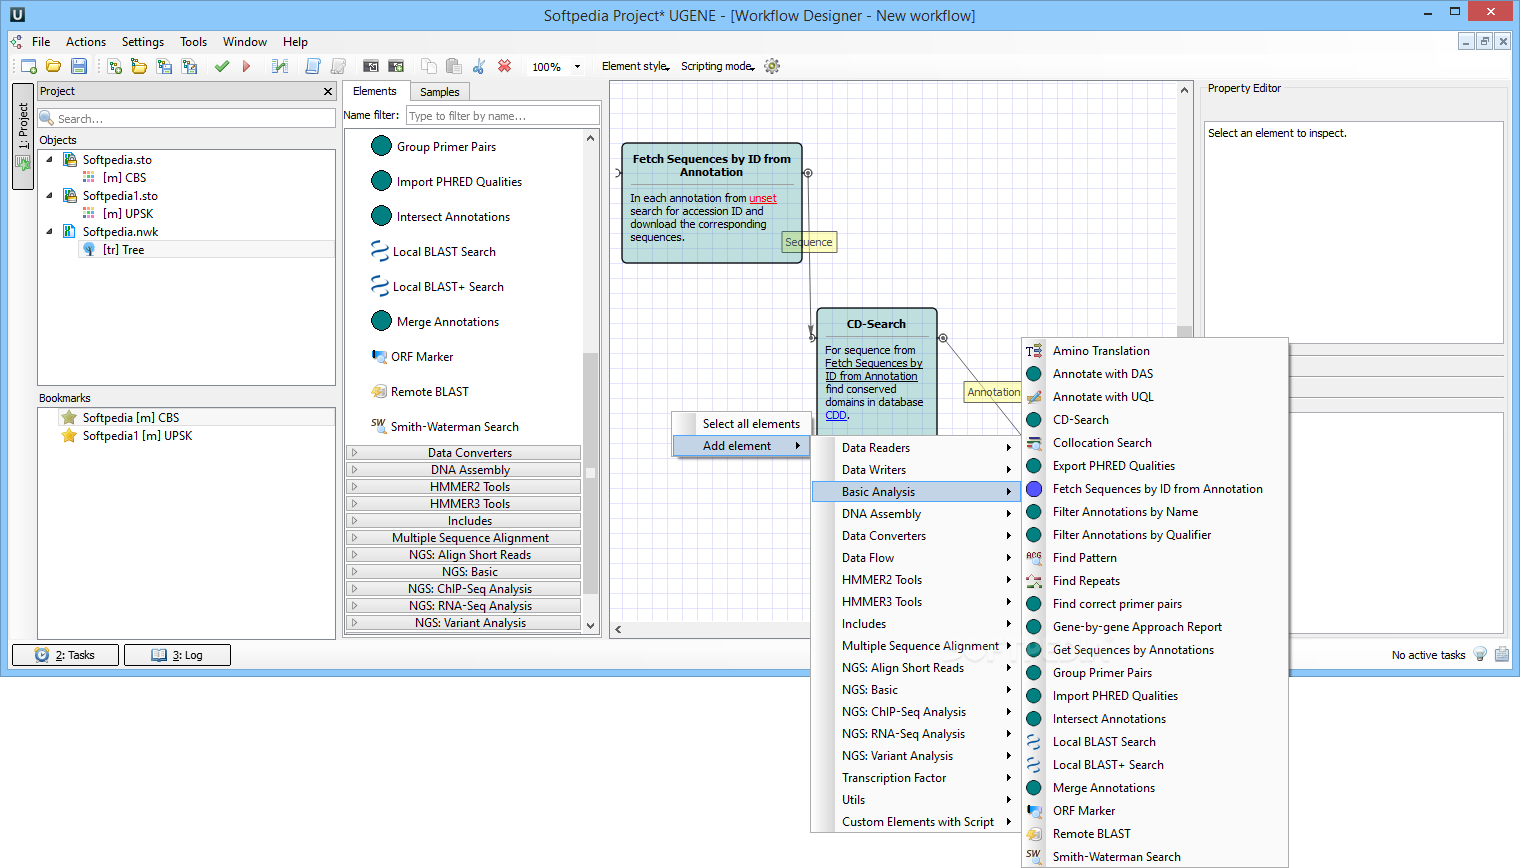
Task: Click the canvas scroll-left arrow
Action: tap(618, 629)
